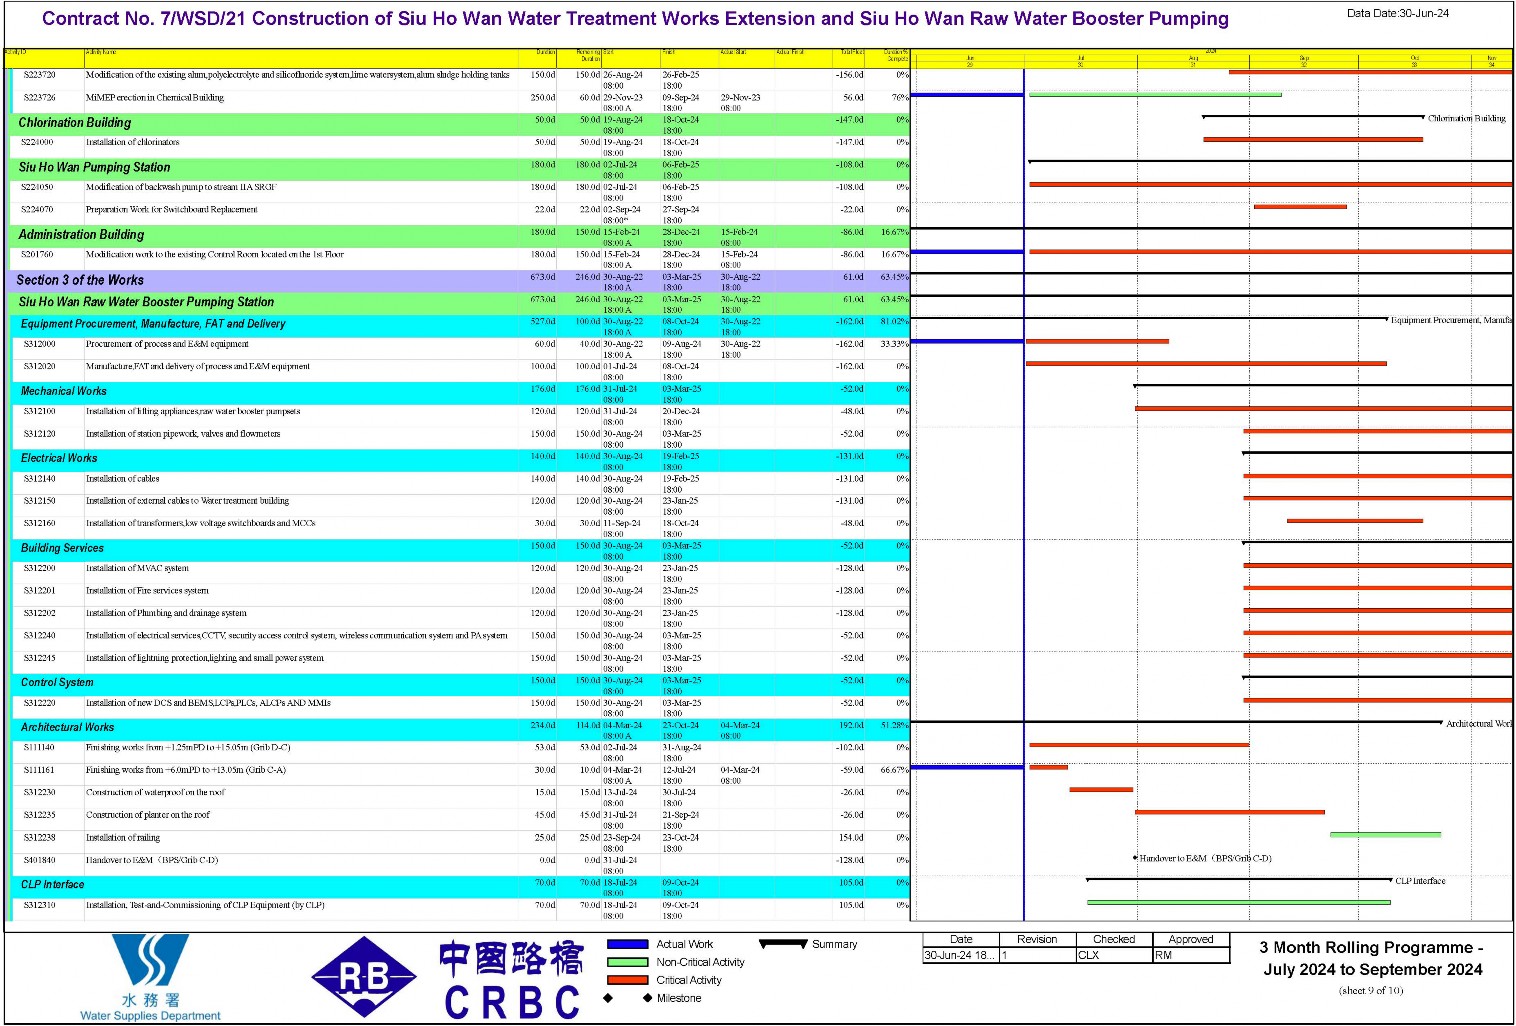Viewport: 1516px width, 1026px height.
Task: Click Installation of new DCS and BEMS activity
Action: (208, 703)
